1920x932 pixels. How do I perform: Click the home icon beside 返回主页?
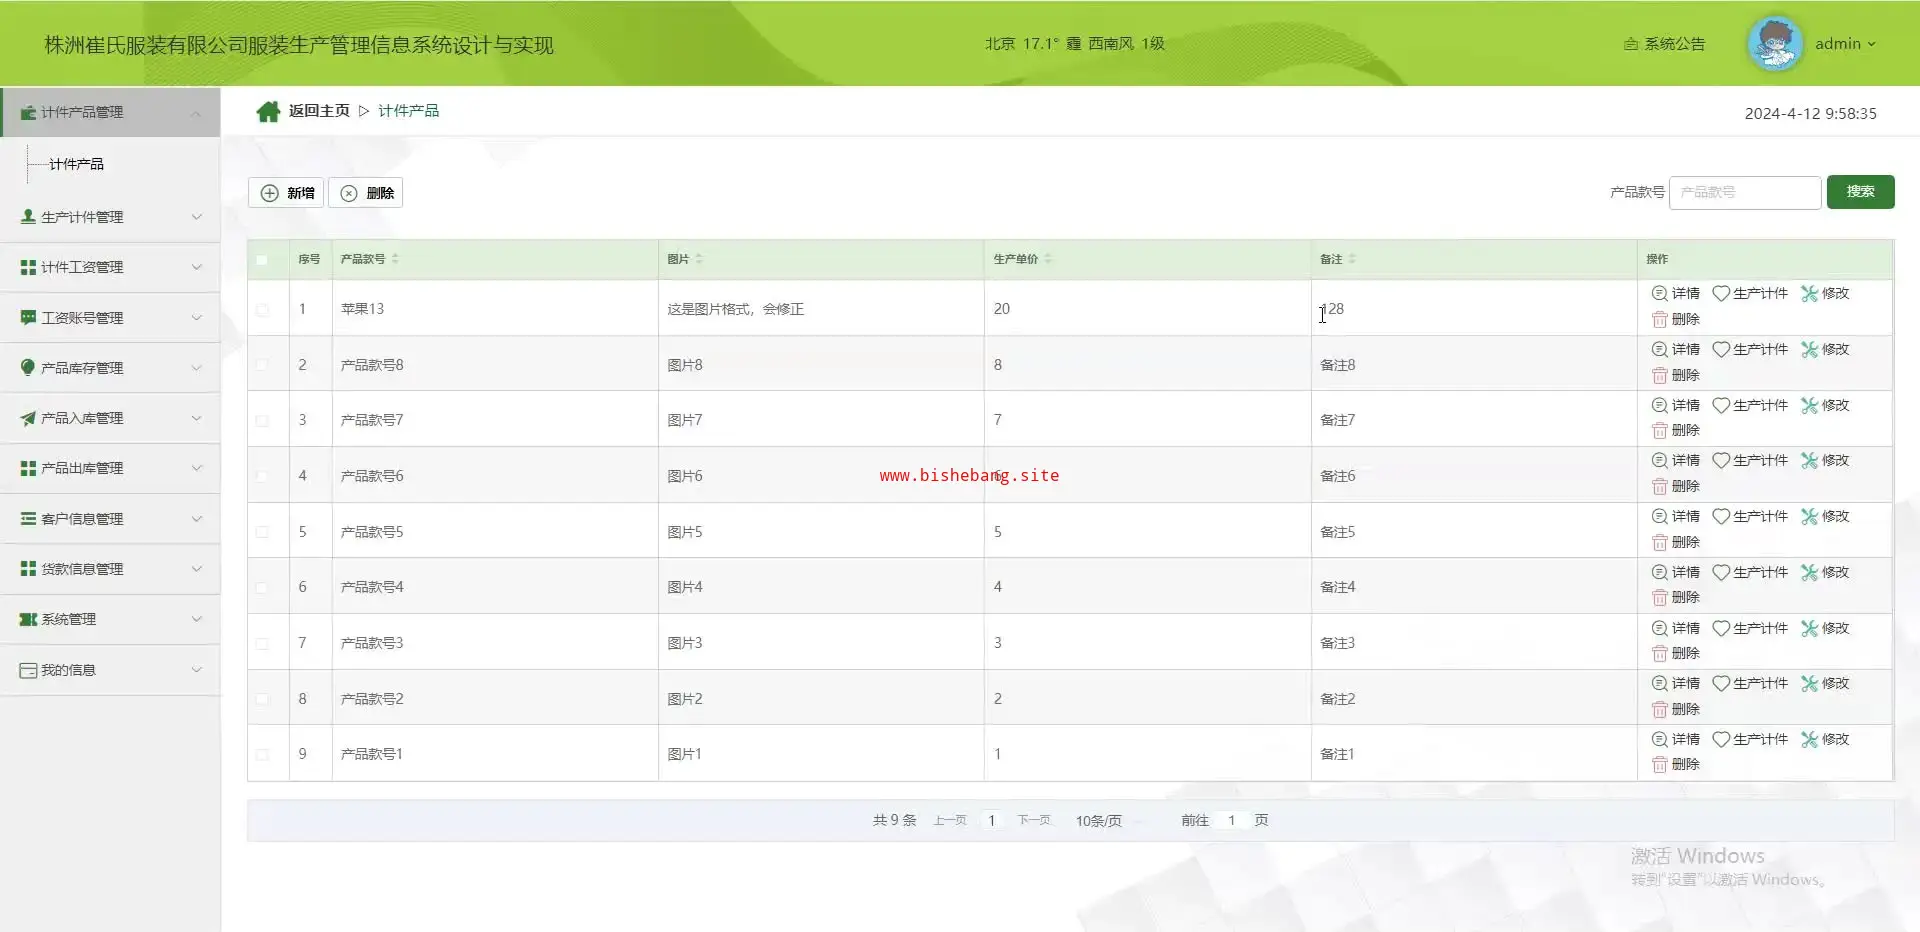(268, 111)
